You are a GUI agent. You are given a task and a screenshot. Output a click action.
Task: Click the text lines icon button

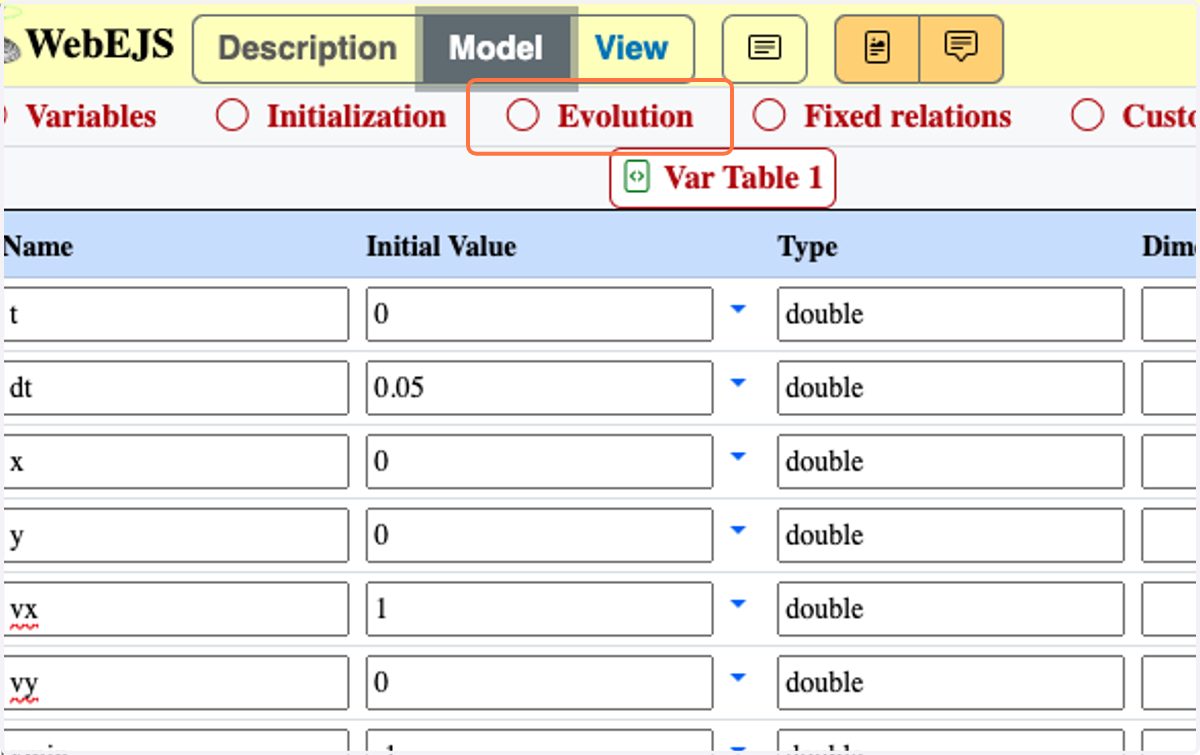coord(765,48)
